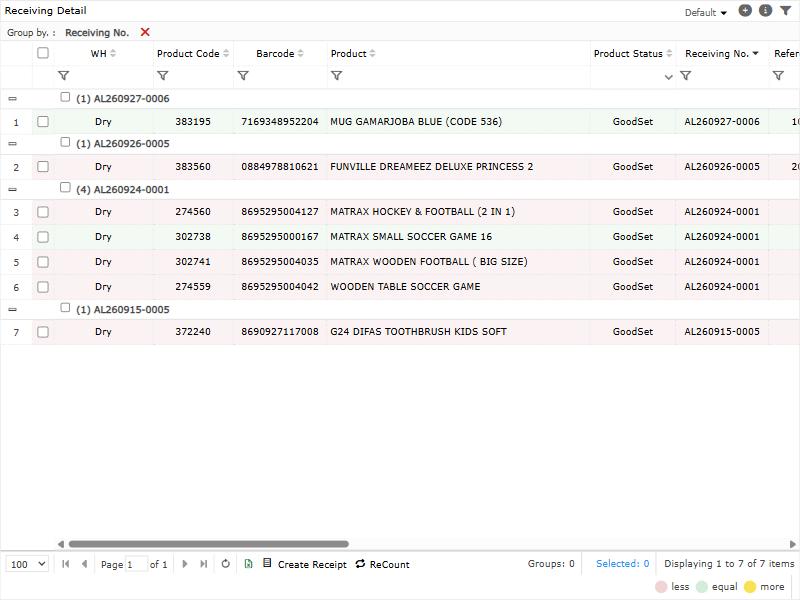Click 'Displaying 1 to 7 of 7 items' text
Viewport: 800px width, 600px height.
[x=729, y=563]
